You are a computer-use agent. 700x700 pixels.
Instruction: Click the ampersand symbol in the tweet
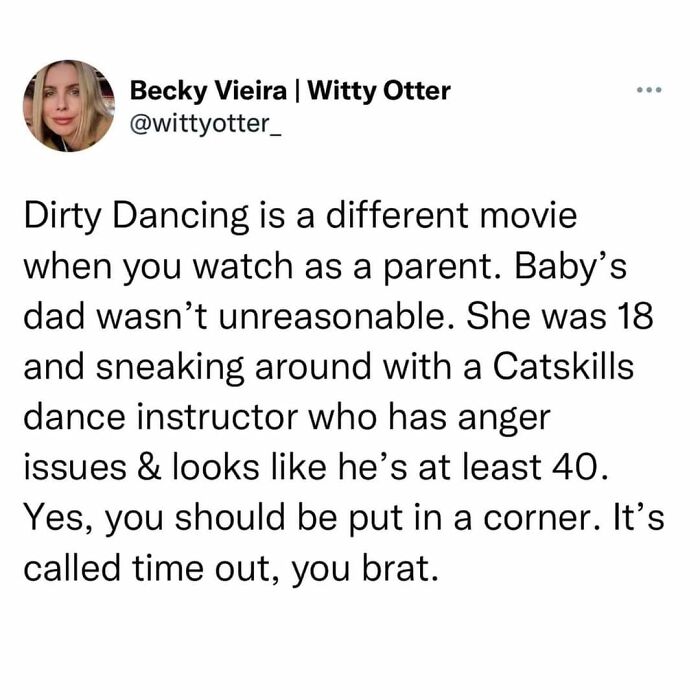click(150, 467)
